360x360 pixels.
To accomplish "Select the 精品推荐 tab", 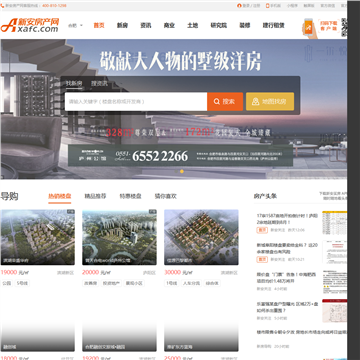I will click(95, 196).
